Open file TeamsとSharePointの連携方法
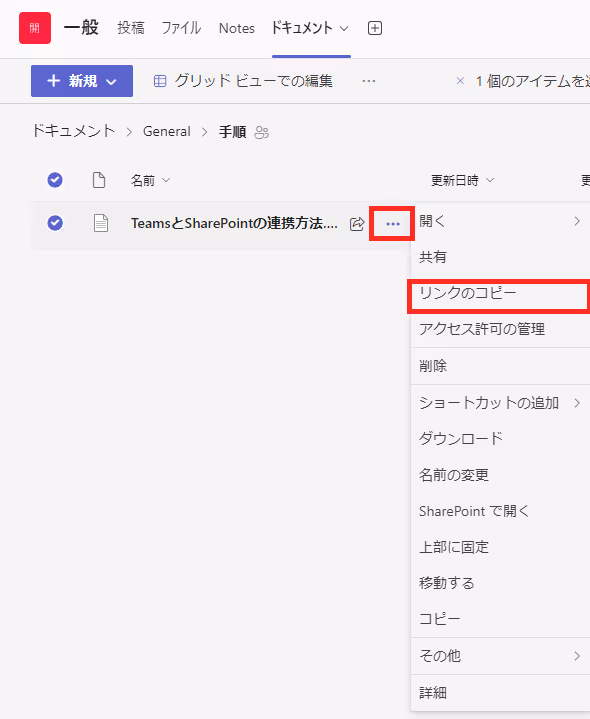This screenshot has width=590, height=719. point(234,223)
